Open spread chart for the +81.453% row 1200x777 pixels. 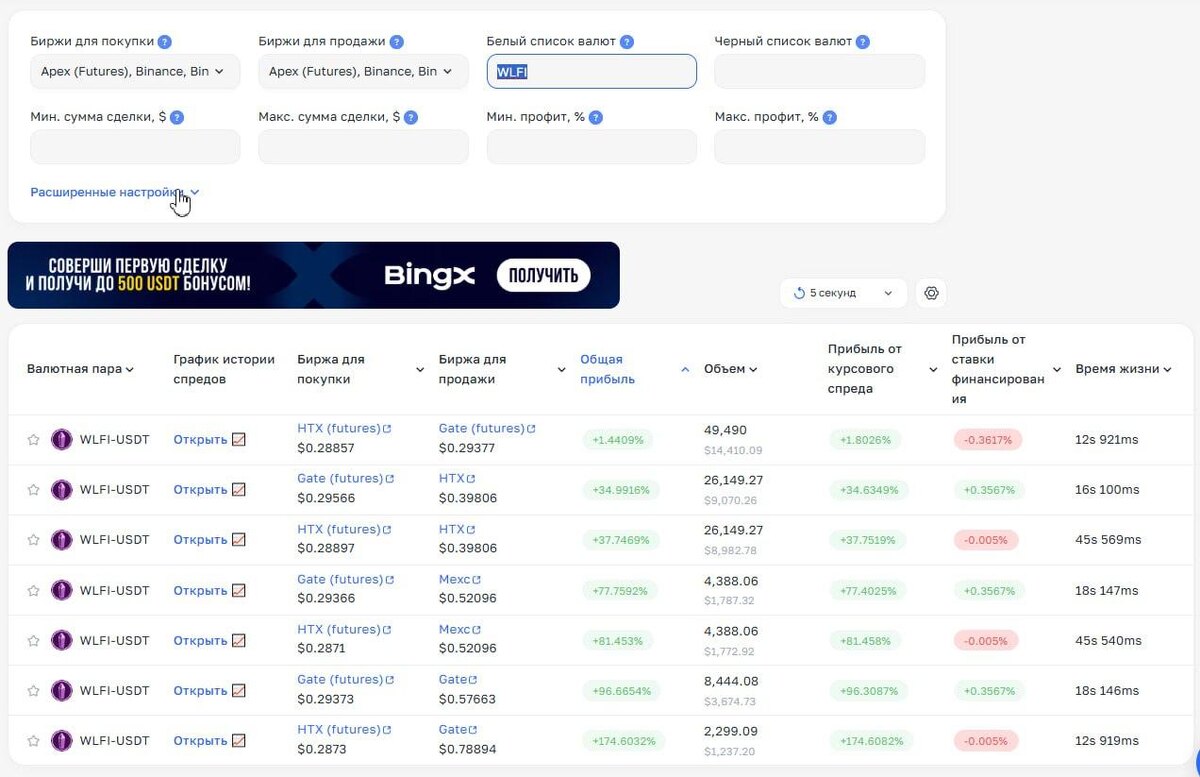[209, 640]
